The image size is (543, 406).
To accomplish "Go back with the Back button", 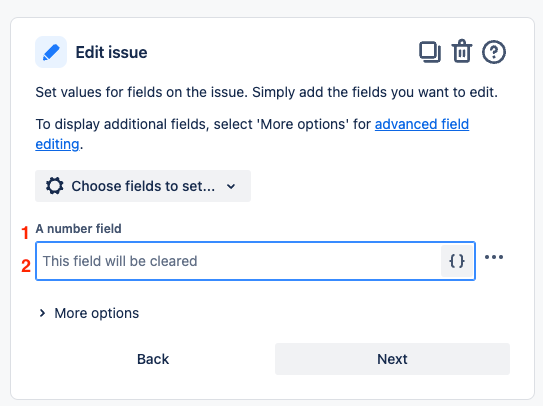I will click(x=153, y=359).
